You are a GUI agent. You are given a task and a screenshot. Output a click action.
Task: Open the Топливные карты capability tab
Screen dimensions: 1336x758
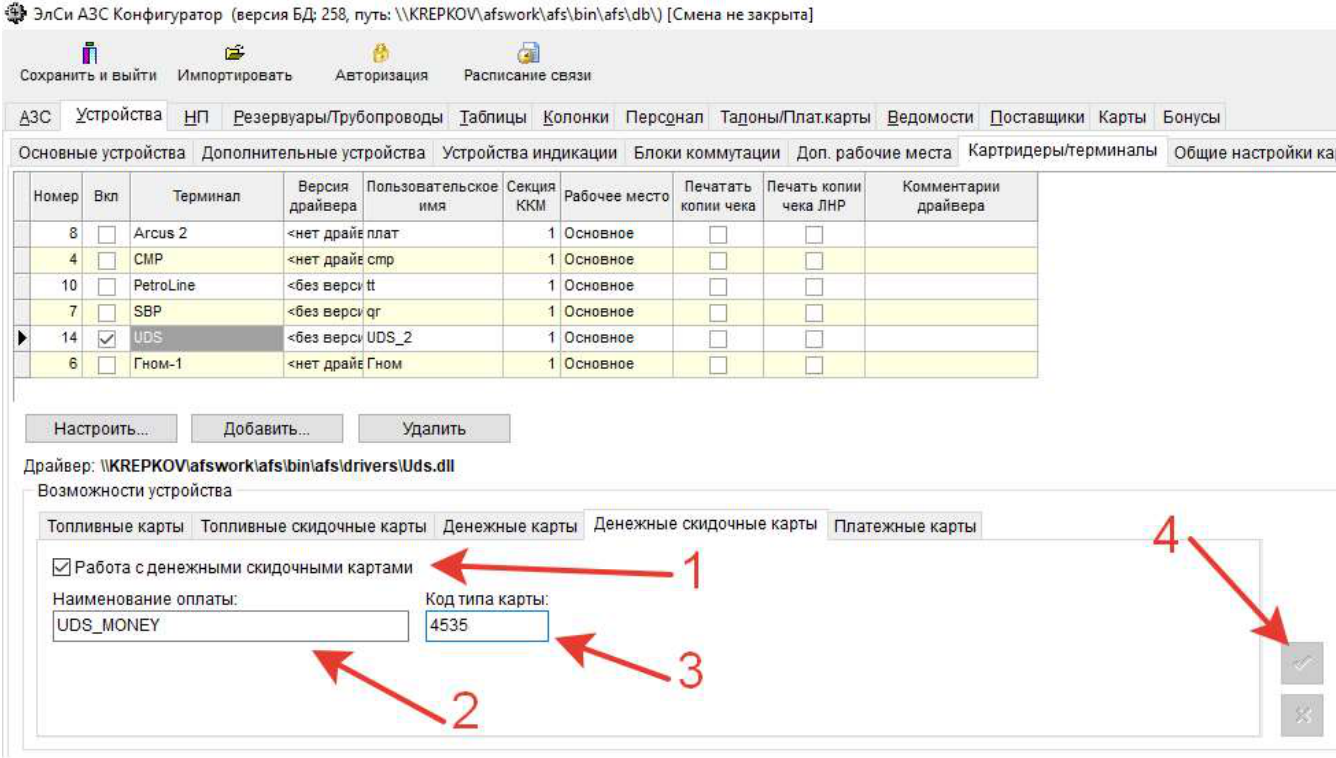pyautogui.click(x=115, y=526)
